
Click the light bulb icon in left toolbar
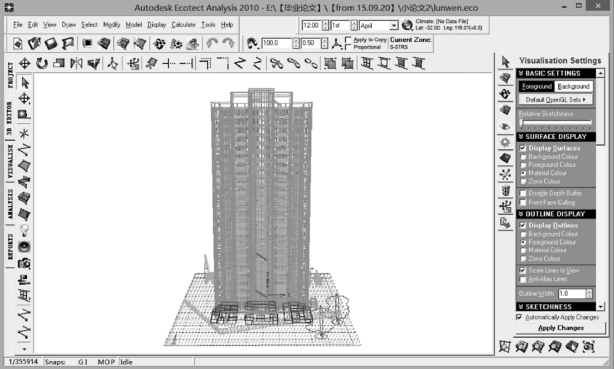point(24,230)
